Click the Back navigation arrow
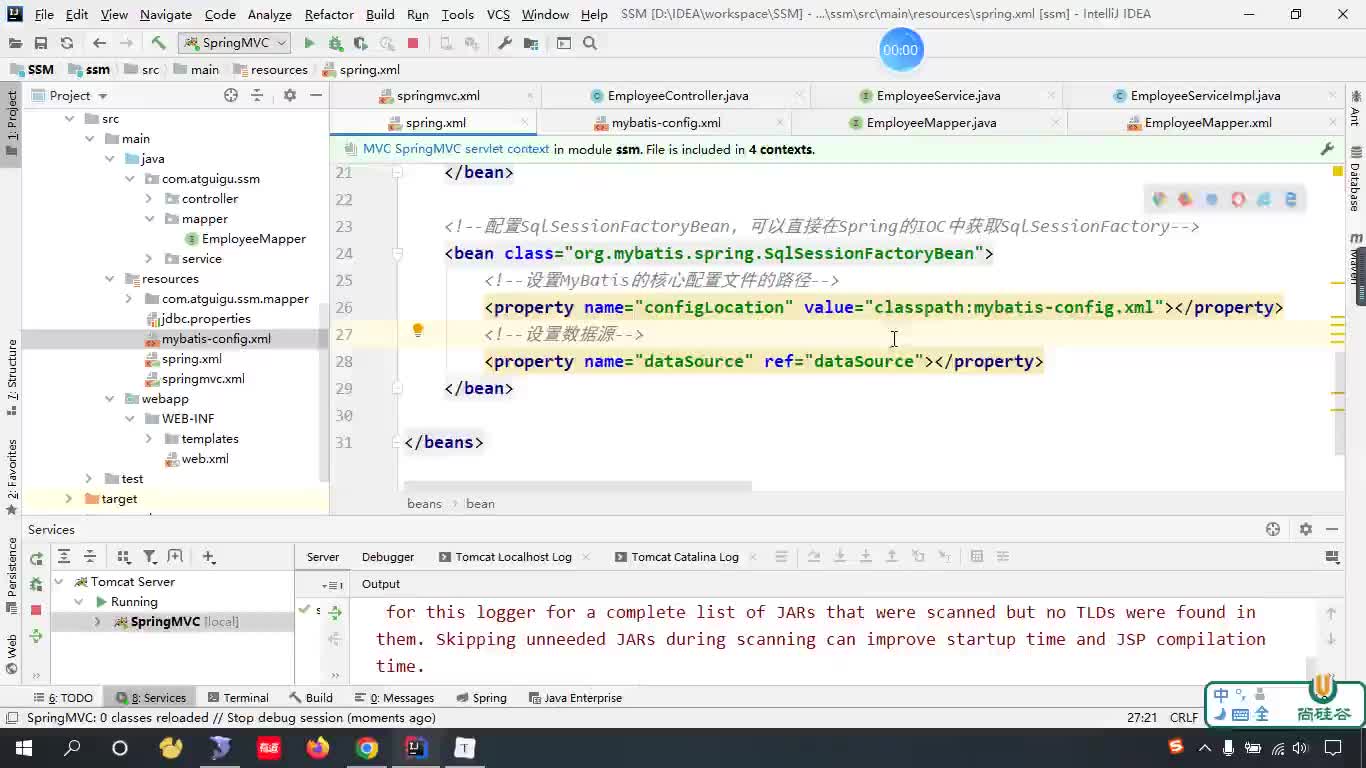Screen dimensions: 1366x768 (99, 43)
